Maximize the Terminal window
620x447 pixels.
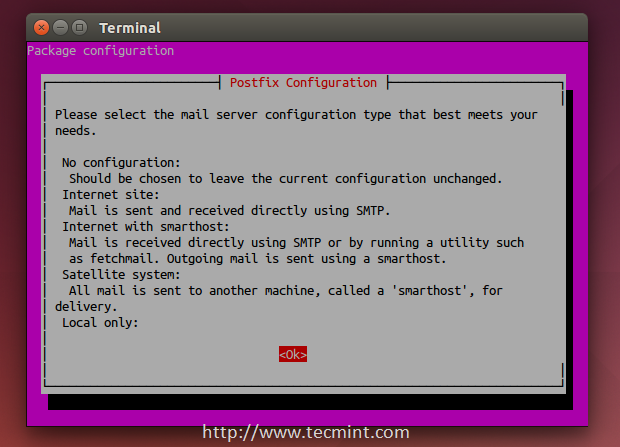tap(79, 27)
